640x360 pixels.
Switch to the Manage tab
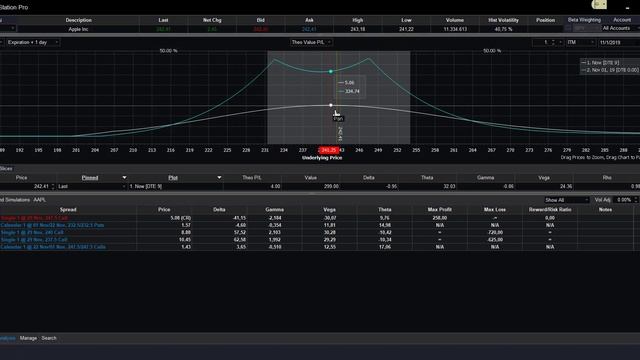click(x=28, y=338)
